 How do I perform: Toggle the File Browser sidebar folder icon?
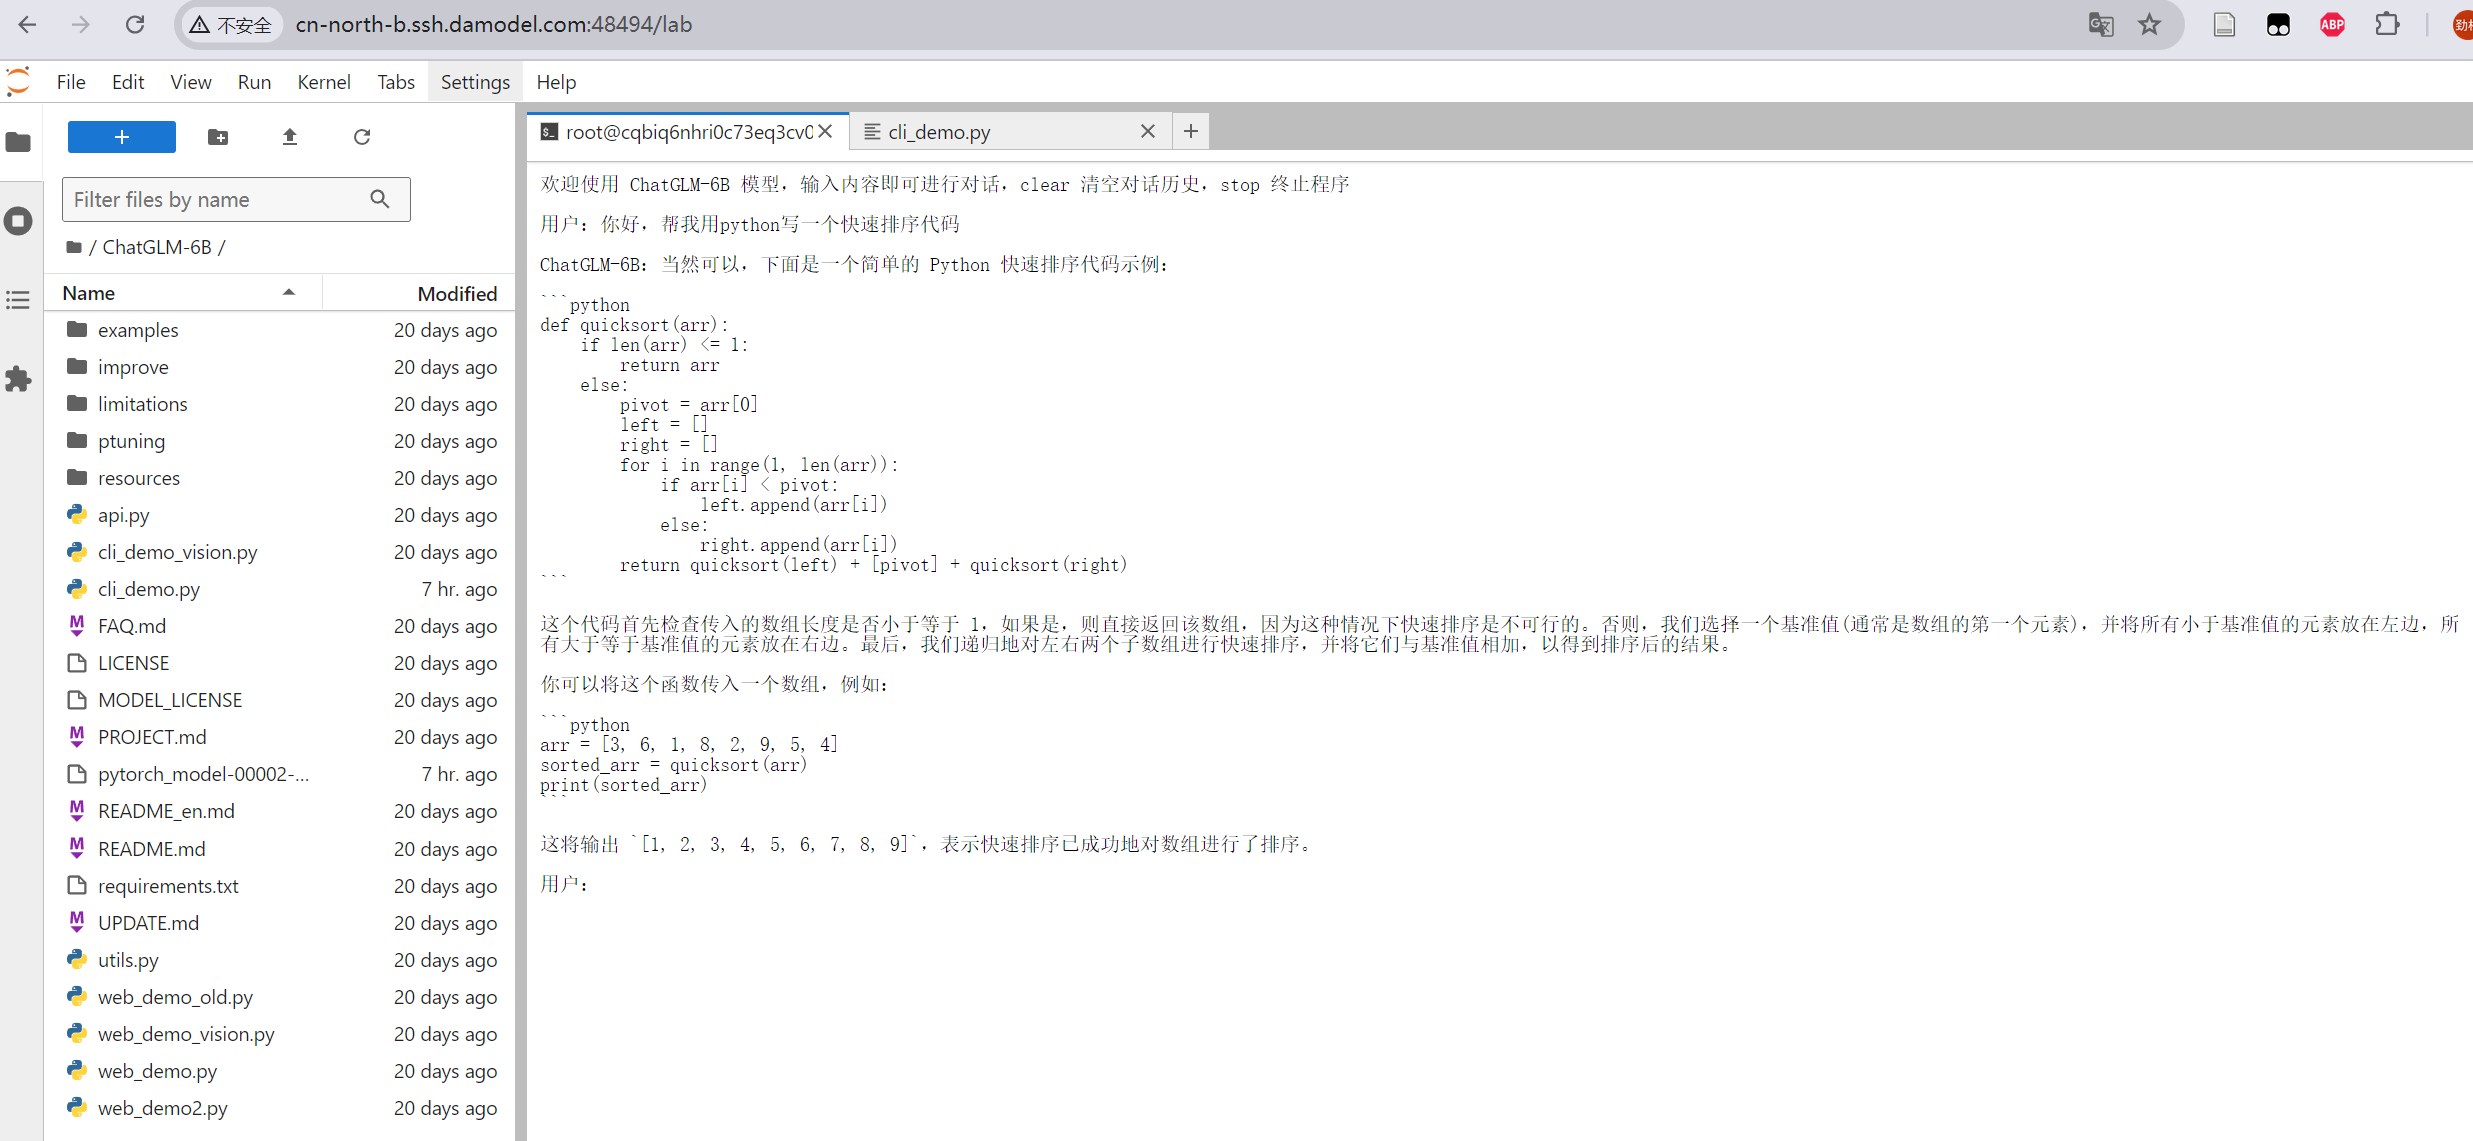pyautogui.click(x=18, y=142)
